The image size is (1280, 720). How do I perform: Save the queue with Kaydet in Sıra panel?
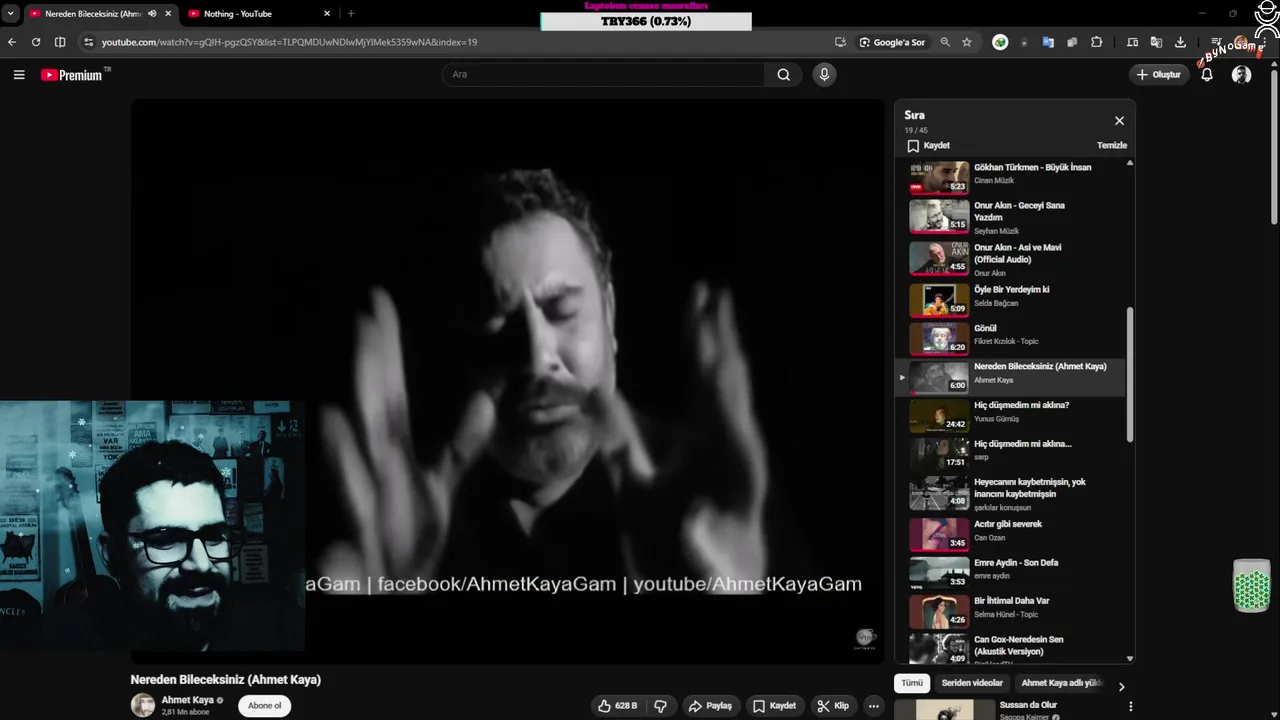pos(928,146)
